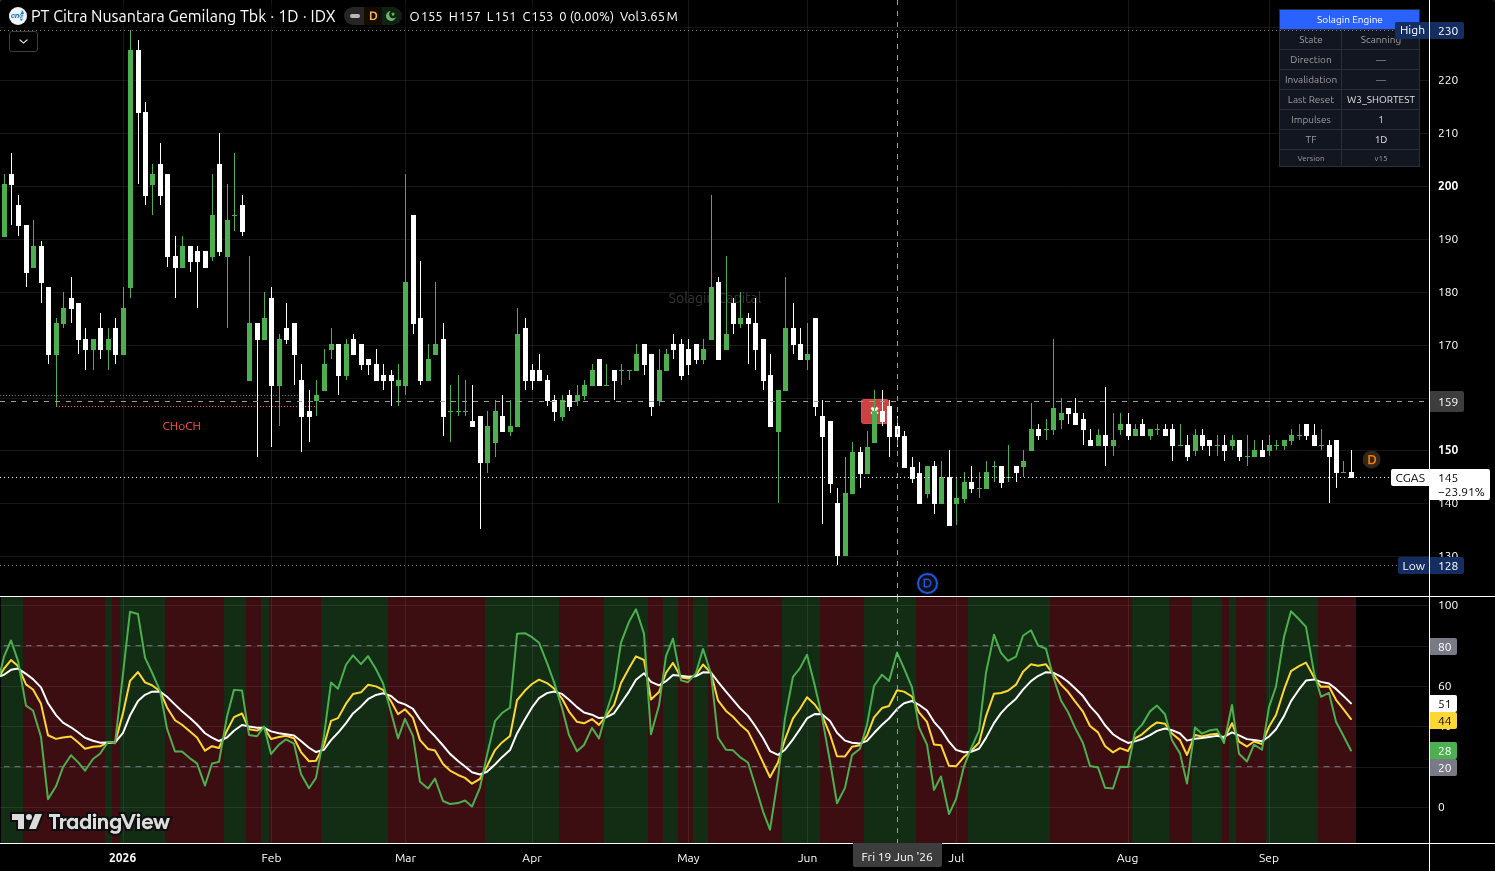
Task: Click the Direction row label
Action: [1310, 59]
